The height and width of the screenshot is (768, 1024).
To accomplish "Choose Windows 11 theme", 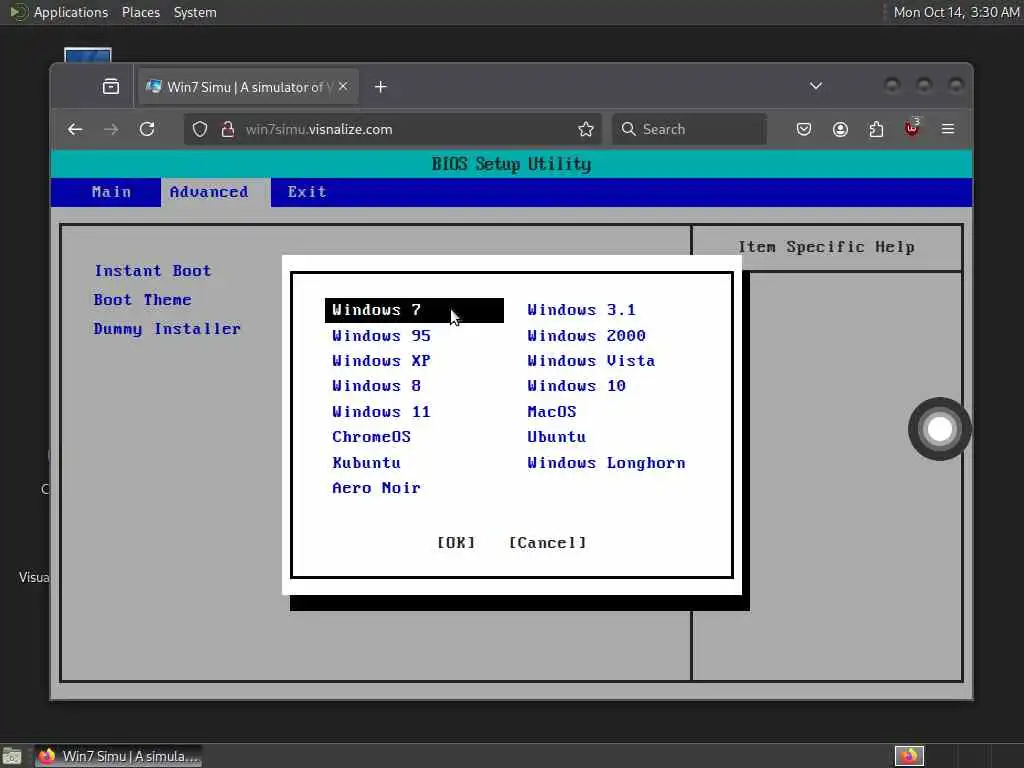I will [x=381, y=412].
